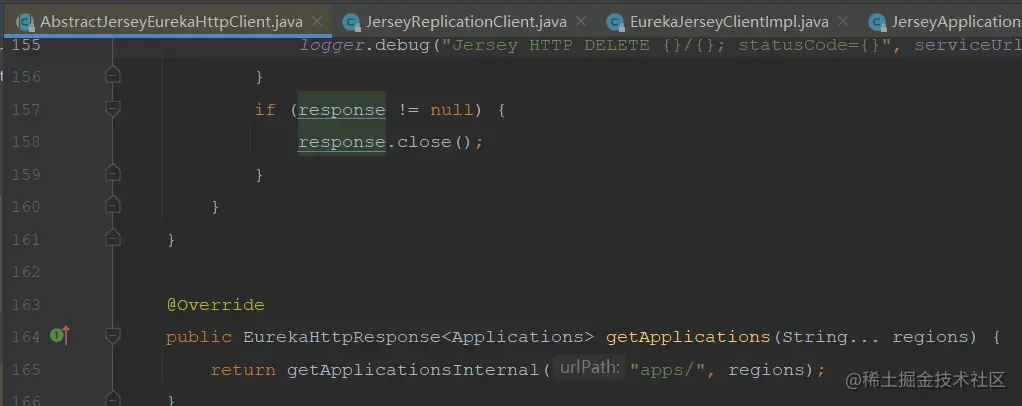Click the "apps/" string literal
This screenshot has height=406, width=1022.
(x=667, y=370)
